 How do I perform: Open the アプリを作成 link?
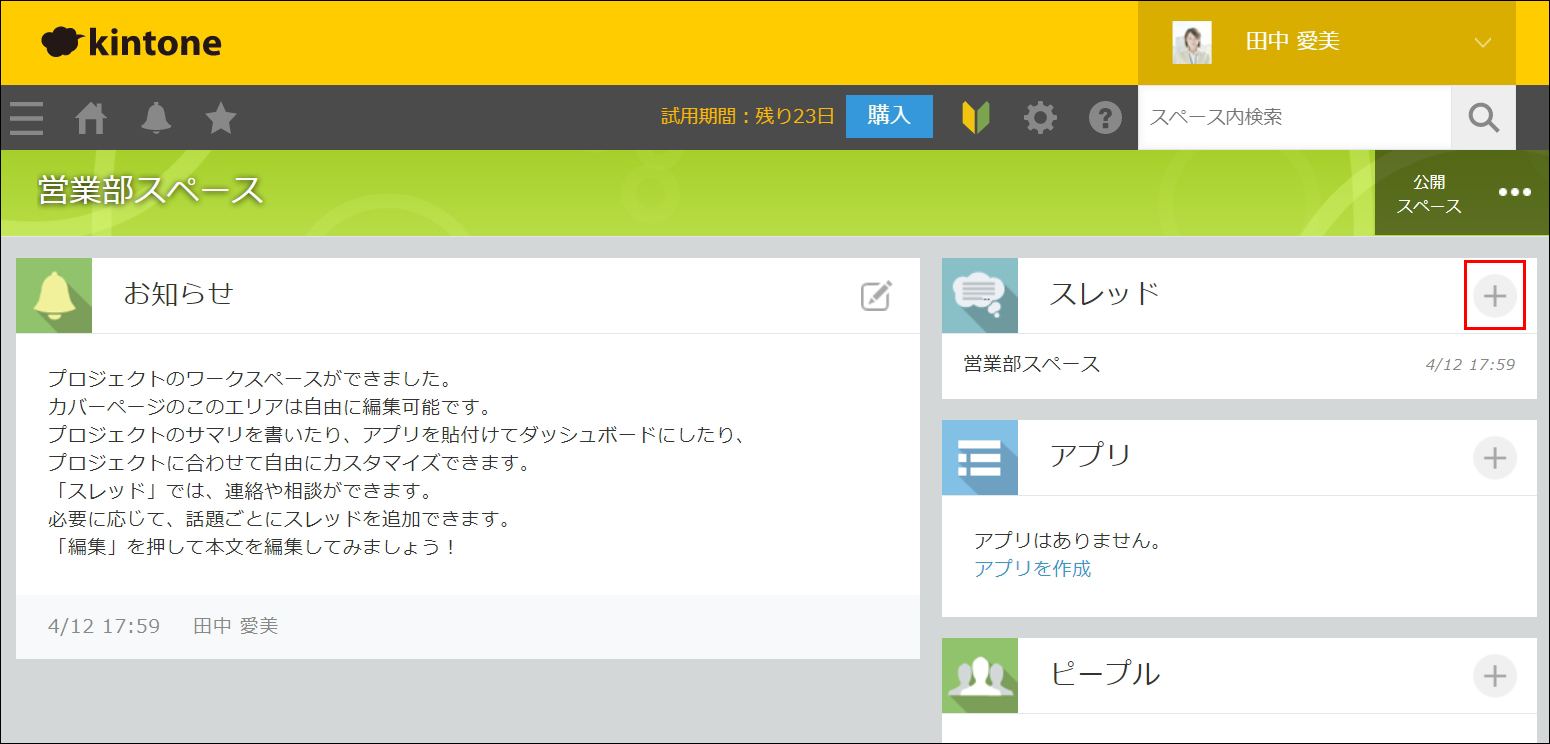point(1032,568)
